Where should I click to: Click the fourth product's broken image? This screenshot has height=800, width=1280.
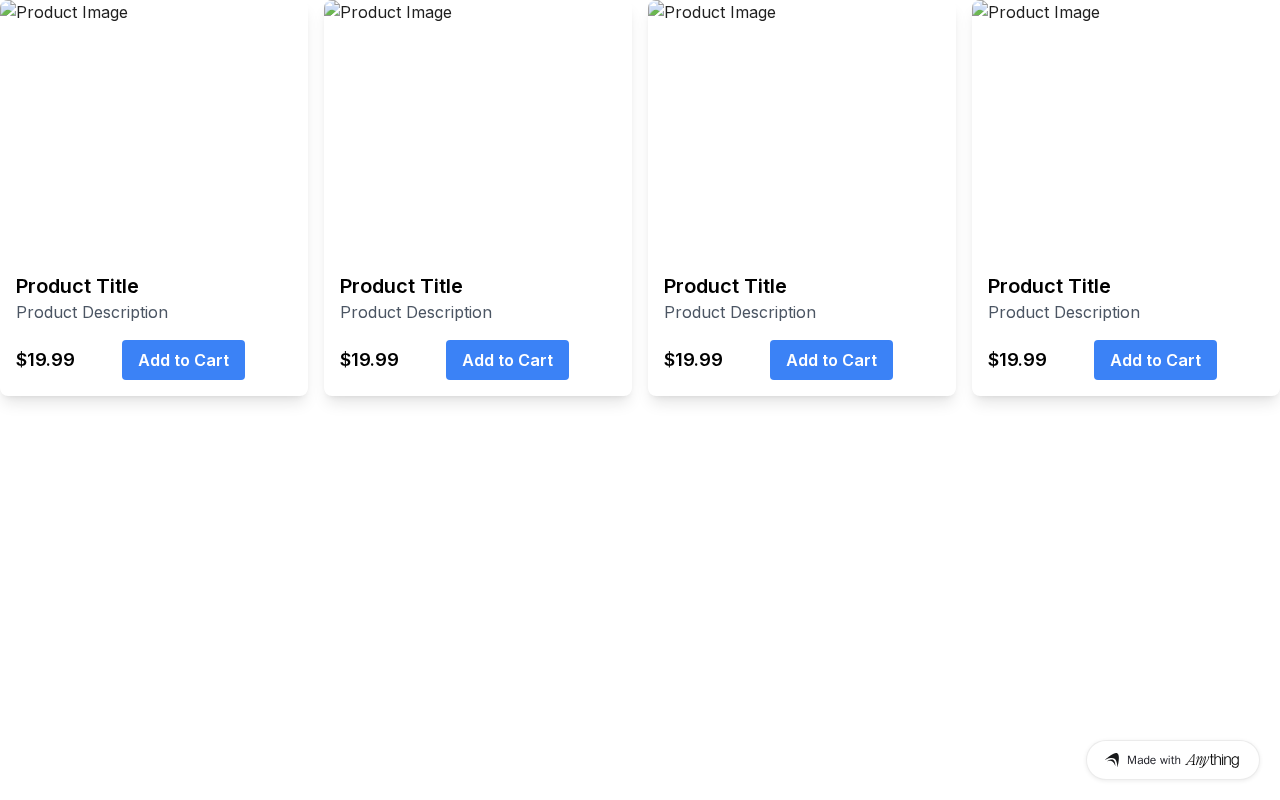[x=1037, y=13]
